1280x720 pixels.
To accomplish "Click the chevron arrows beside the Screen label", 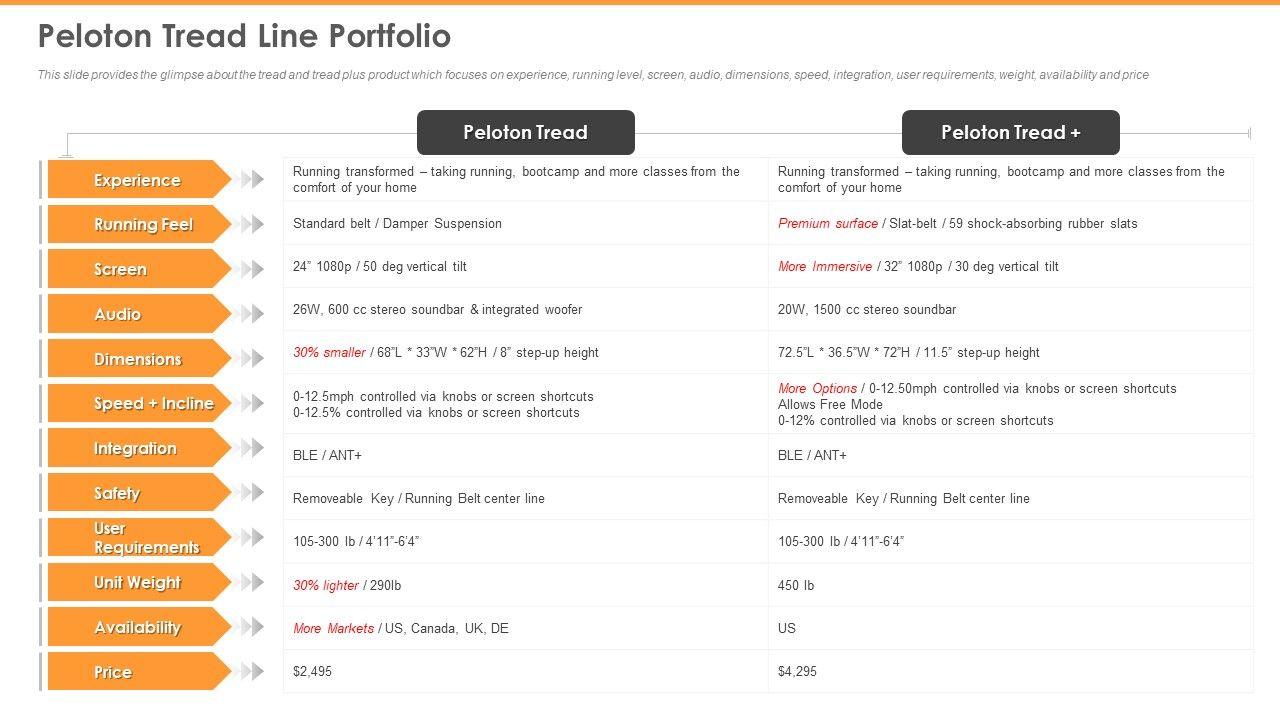I will [x=252, y=269].
